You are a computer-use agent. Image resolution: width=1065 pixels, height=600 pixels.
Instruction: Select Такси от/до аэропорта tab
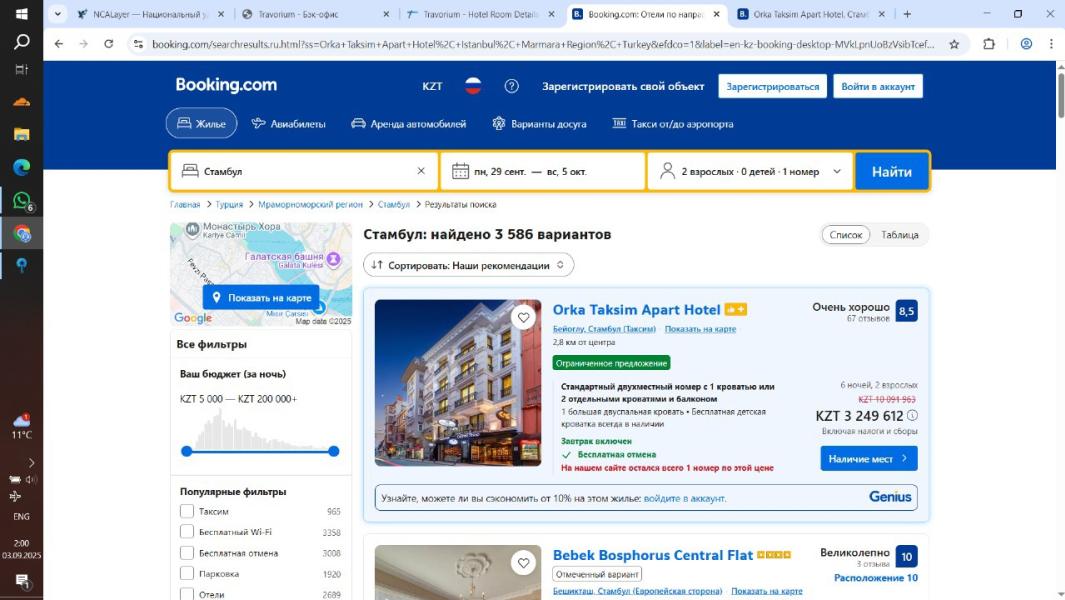pos(672,124)
